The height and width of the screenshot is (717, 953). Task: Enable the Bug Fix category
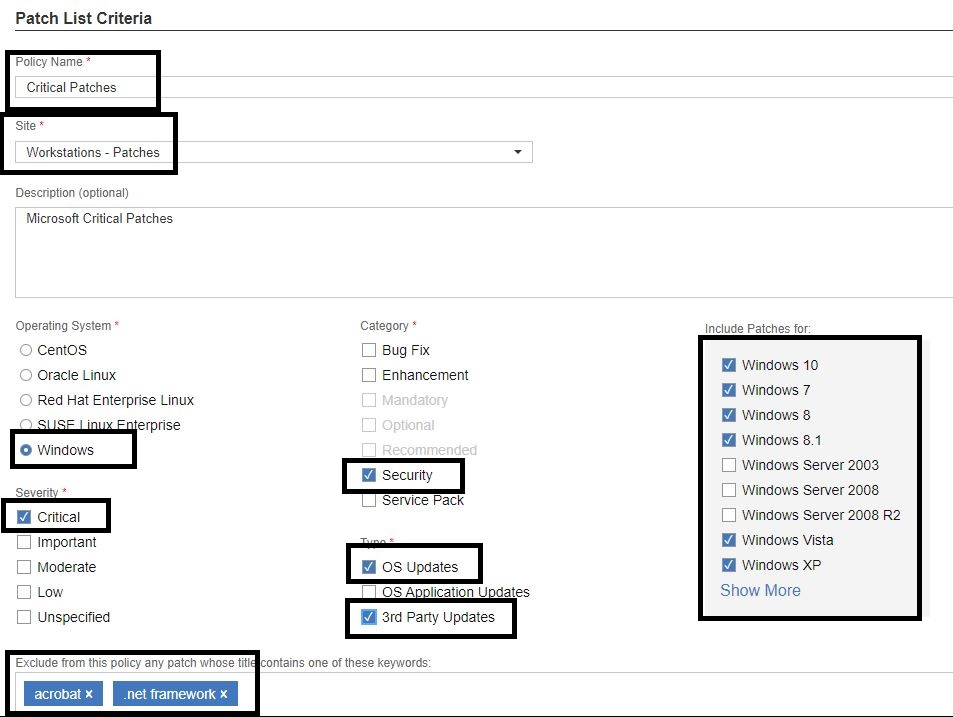click(x=369, y=350)
